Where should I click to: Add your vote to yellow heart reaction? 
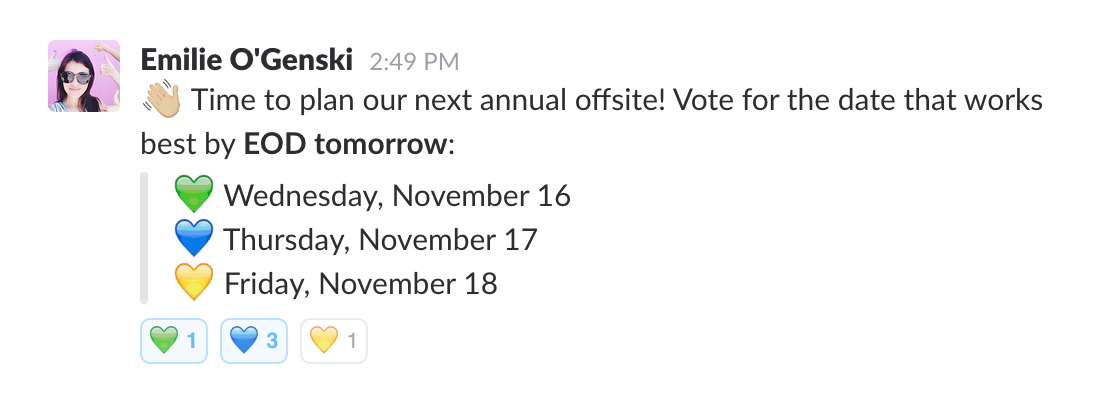tap(334, 341)
